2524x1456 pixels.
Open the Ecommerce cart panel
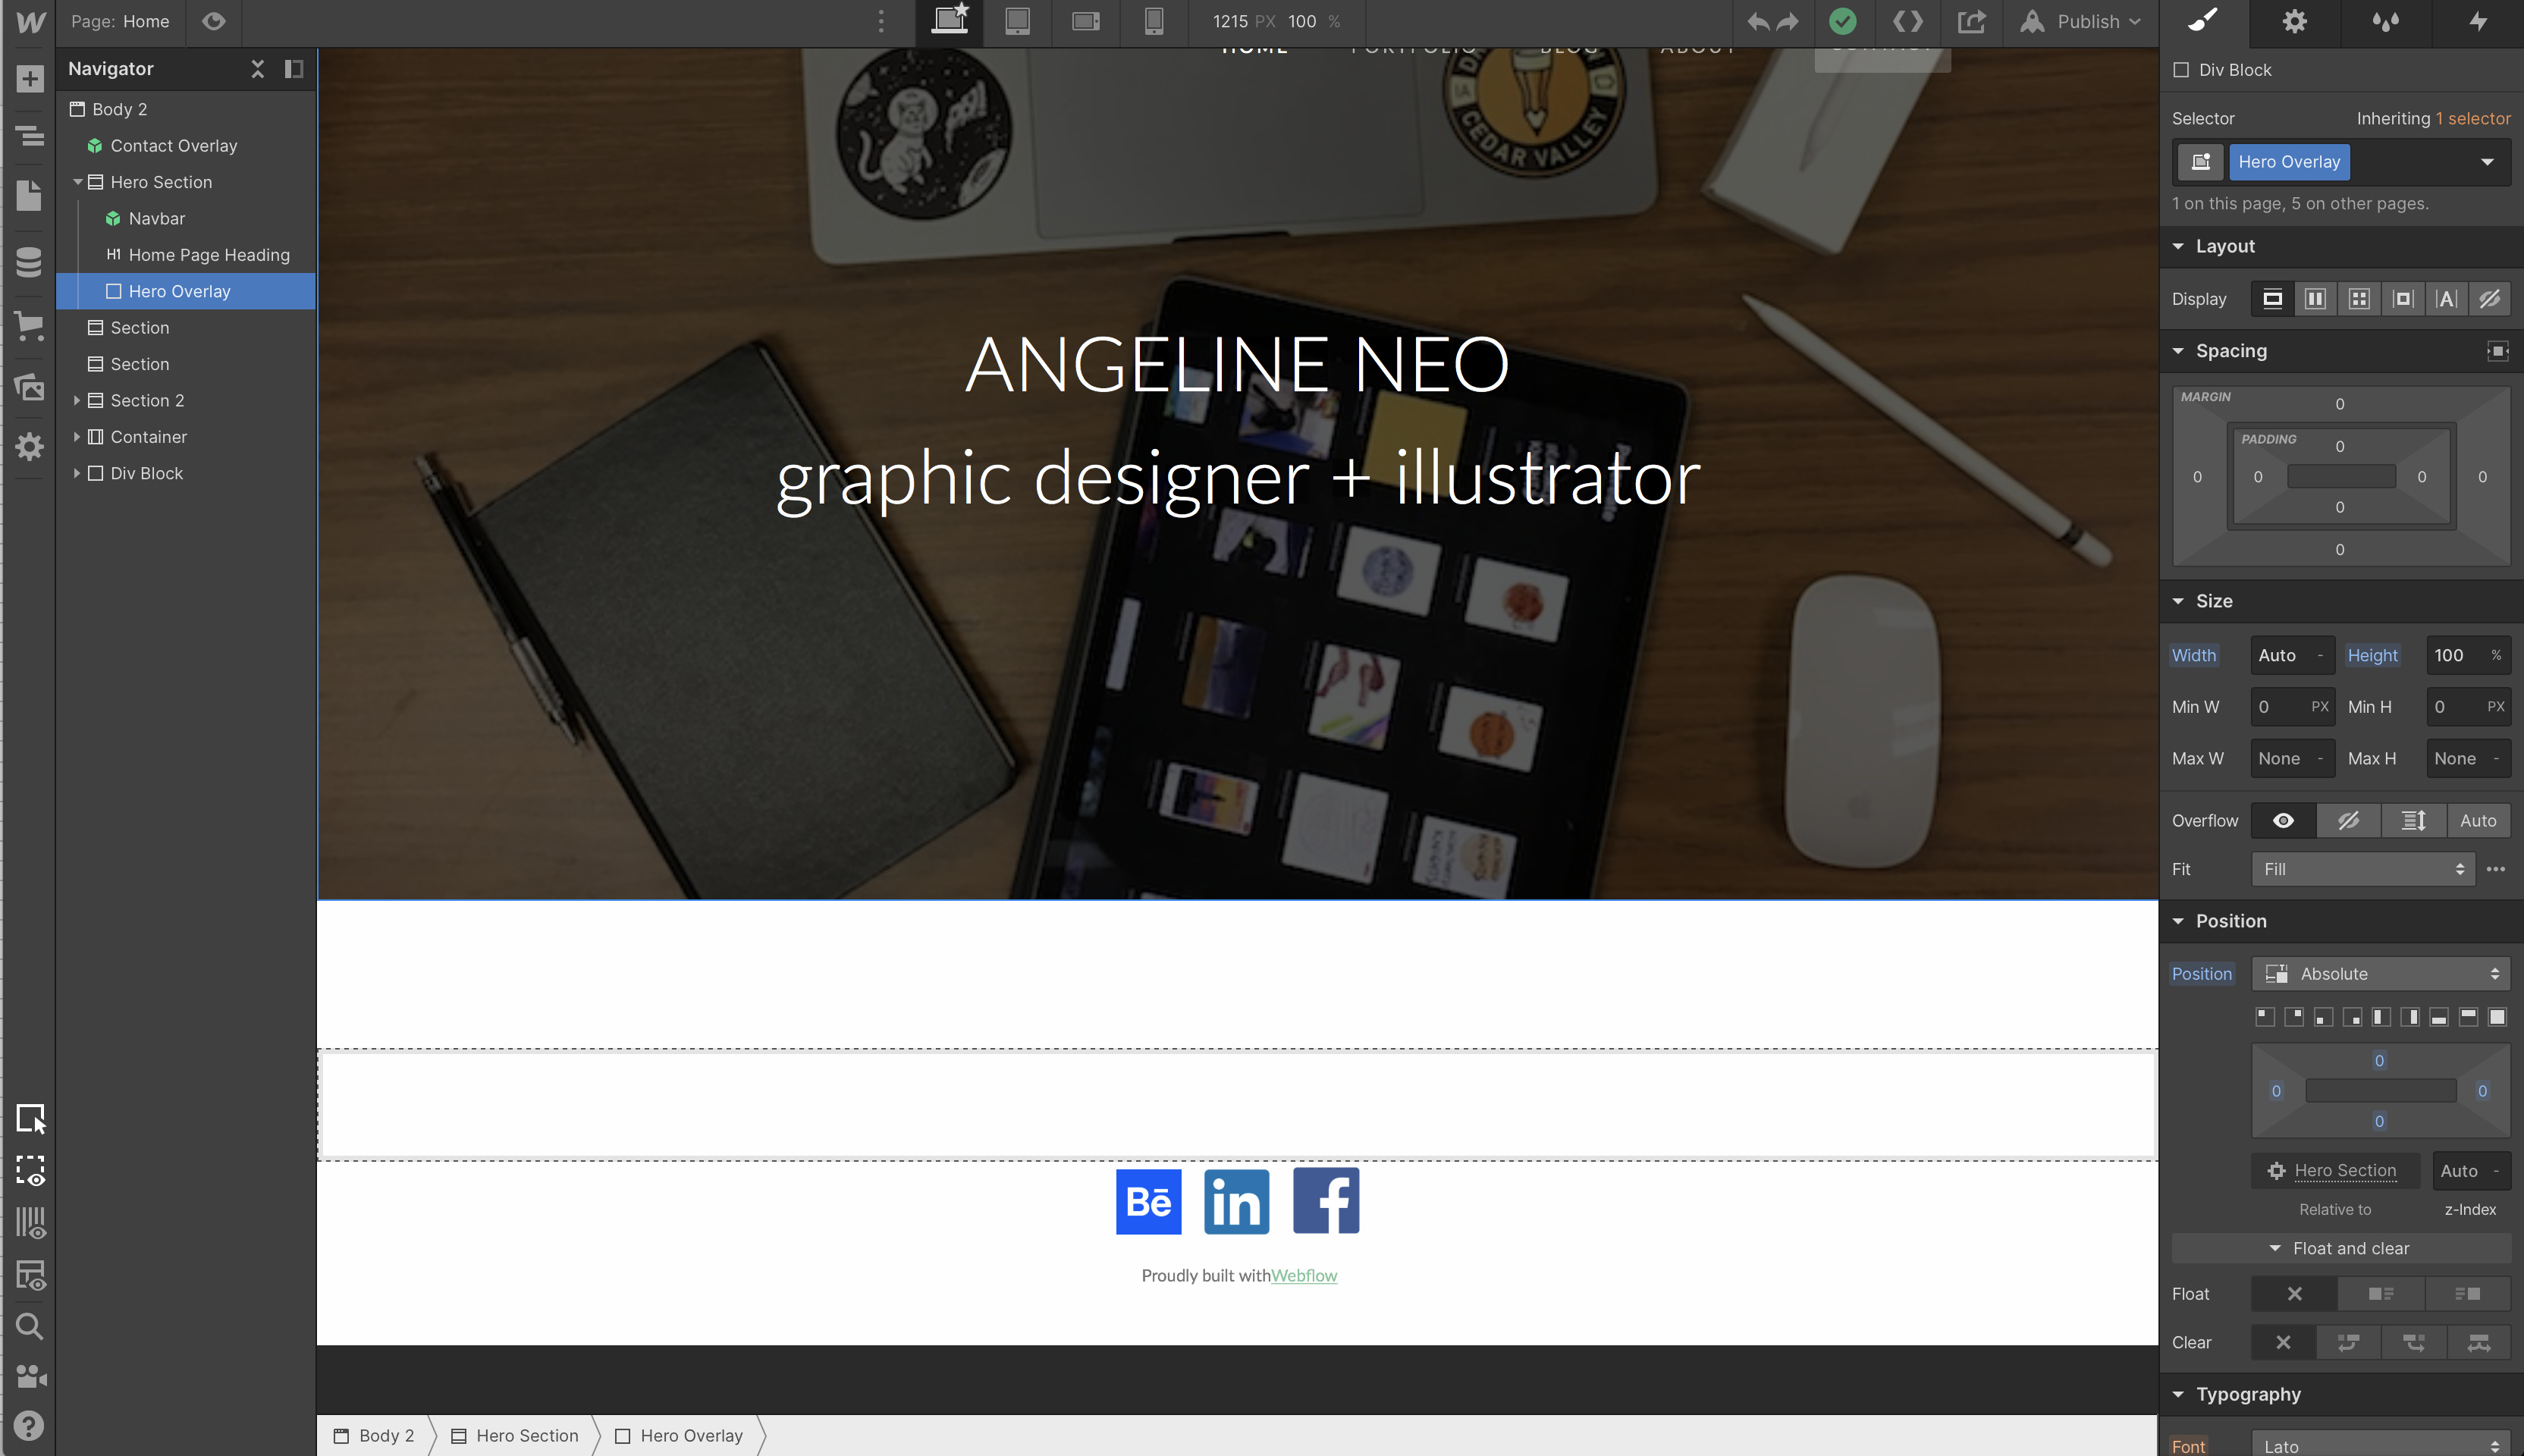pyautogui.click(x=29, y=326)
